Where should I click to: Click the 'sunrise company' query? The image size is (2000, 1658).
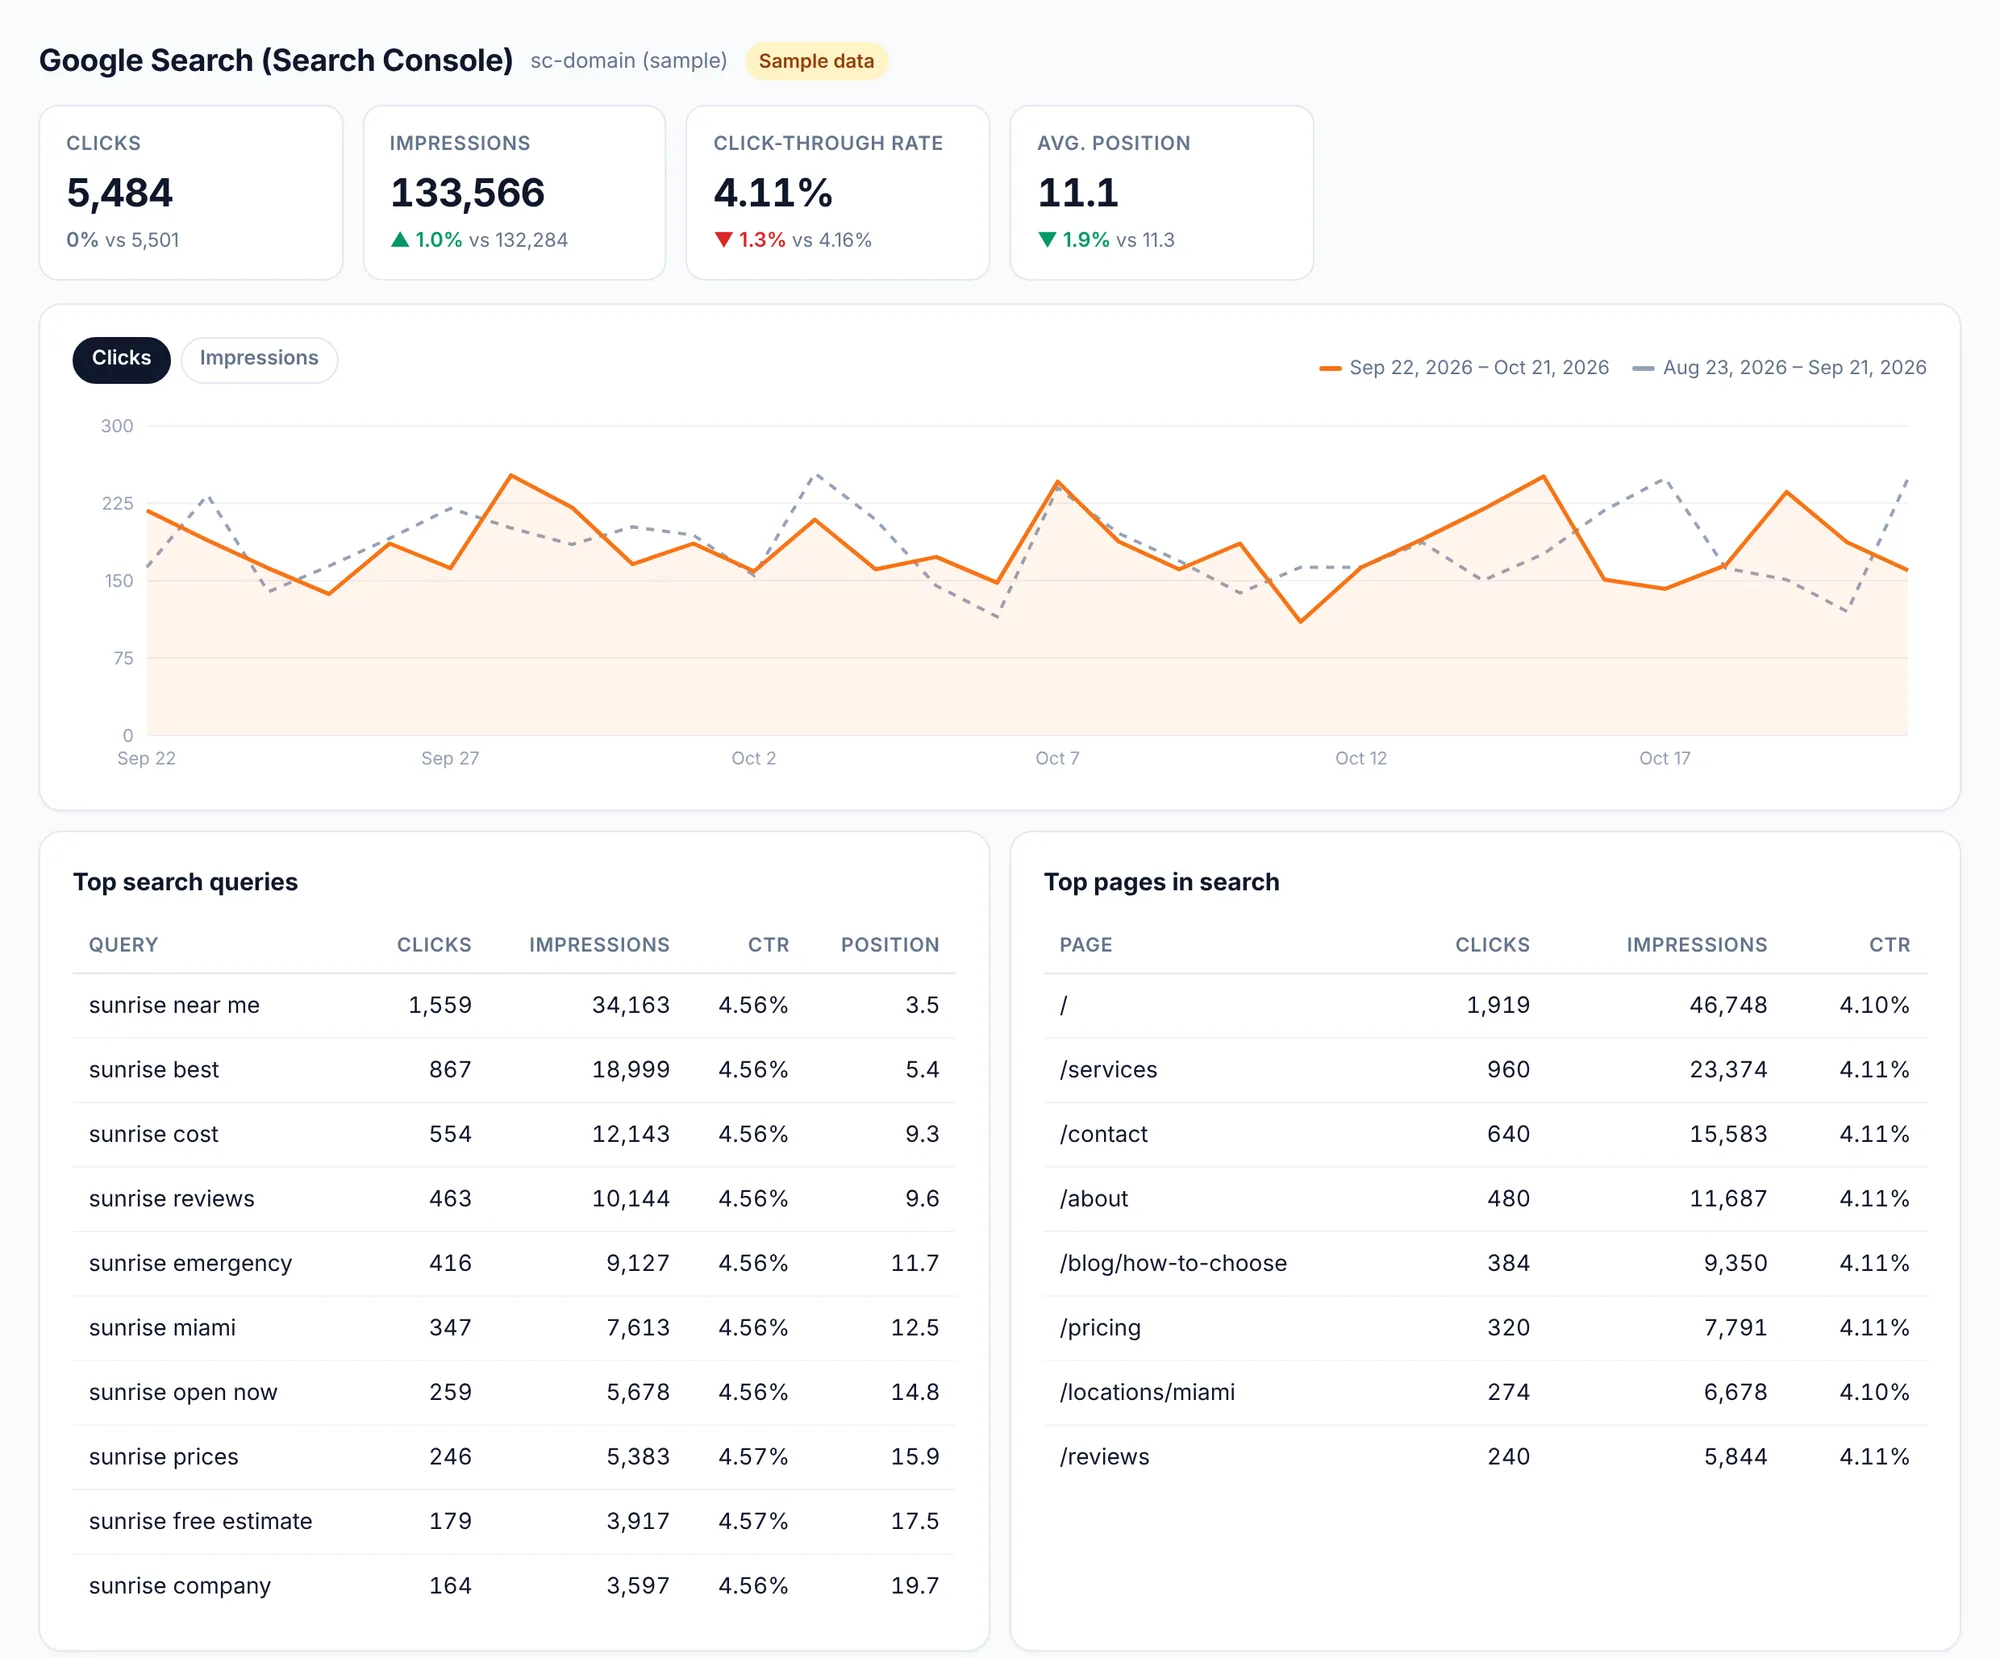(180, 1586)
